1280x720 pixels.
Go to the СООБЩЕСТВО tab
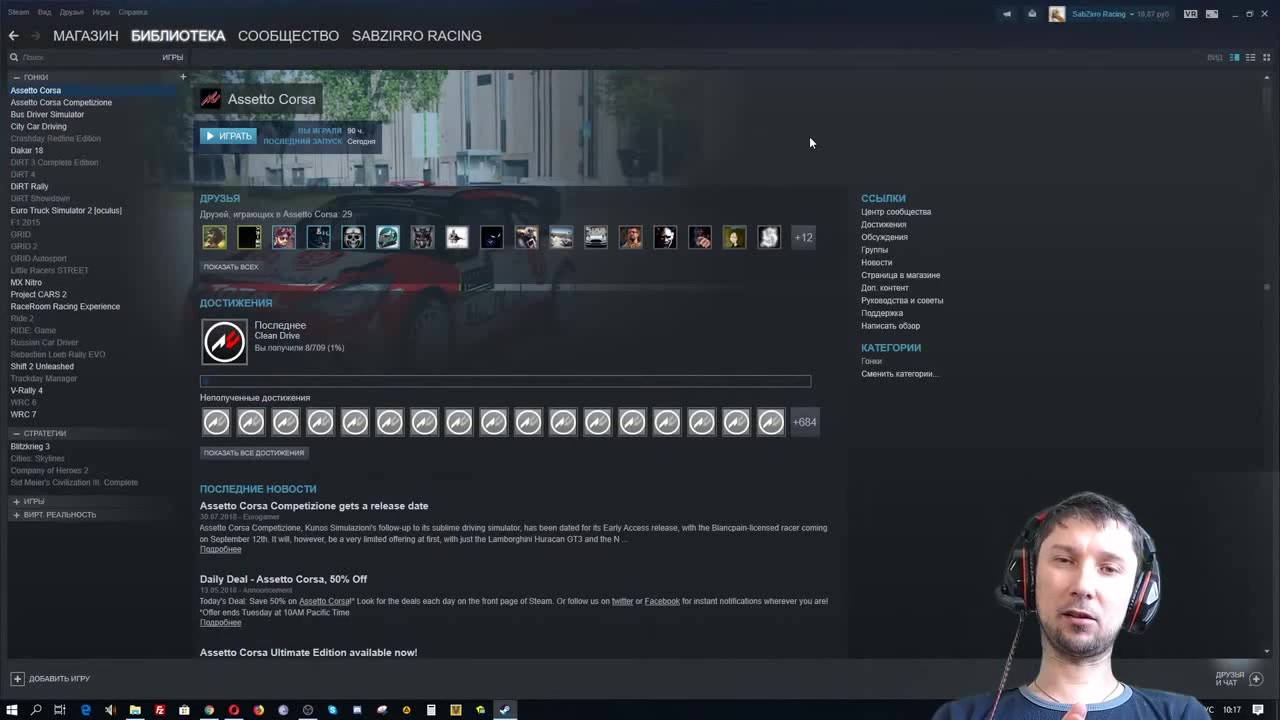288,35
